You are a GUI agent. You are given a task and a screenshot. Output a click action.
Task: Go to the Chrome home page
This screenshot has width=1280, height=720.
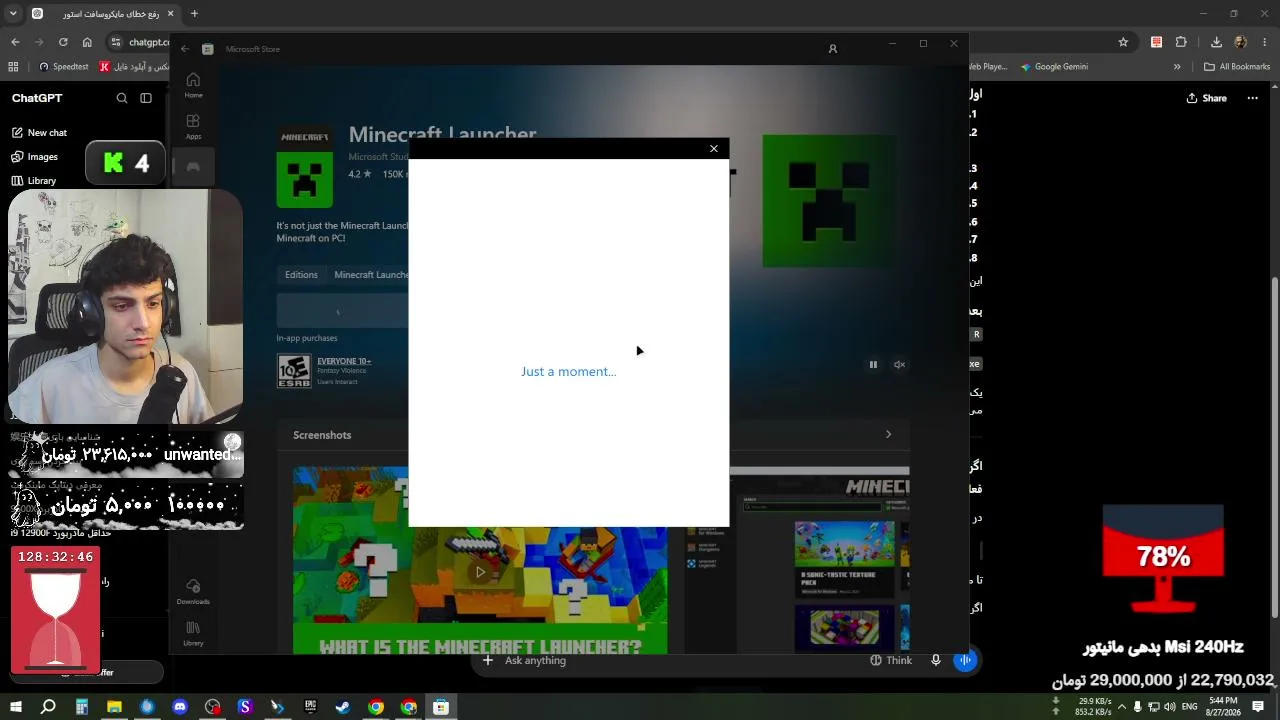click(87, 42)
